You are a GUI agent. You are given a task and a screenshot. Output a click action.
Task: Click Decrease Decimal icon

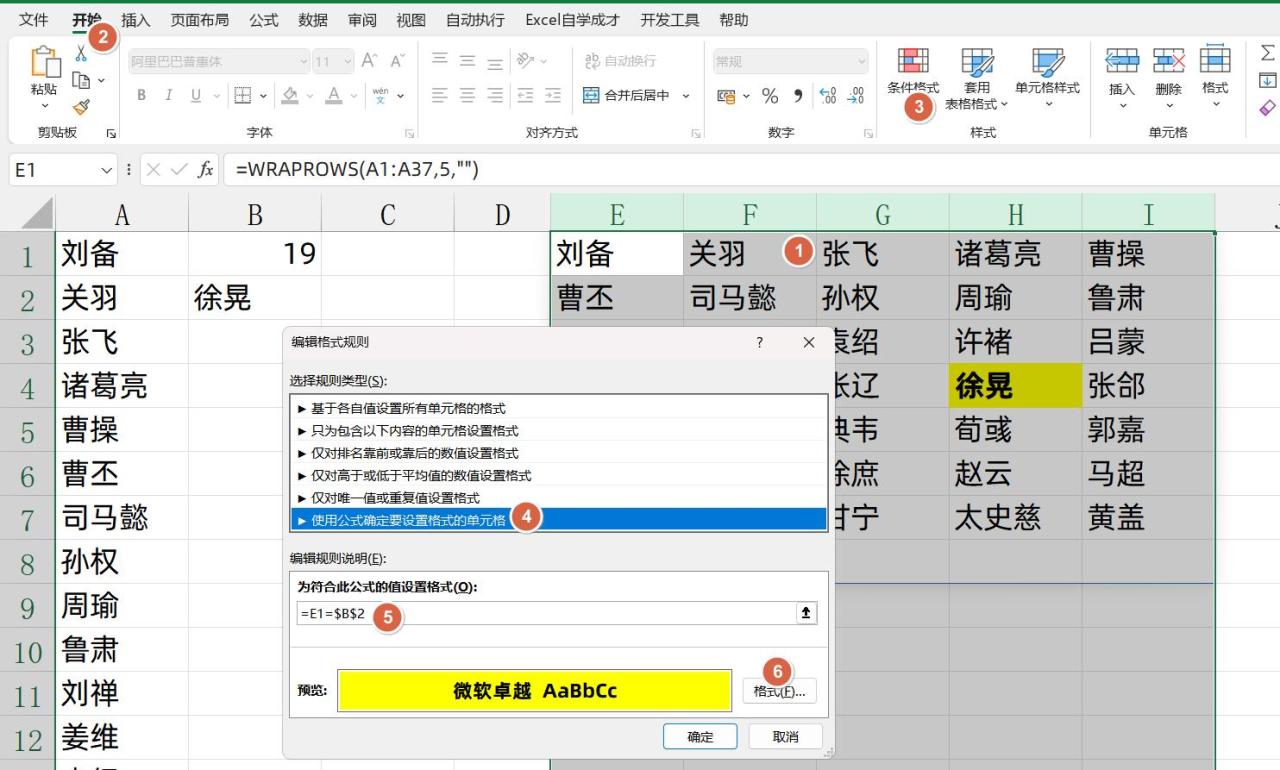click(855, 96)
